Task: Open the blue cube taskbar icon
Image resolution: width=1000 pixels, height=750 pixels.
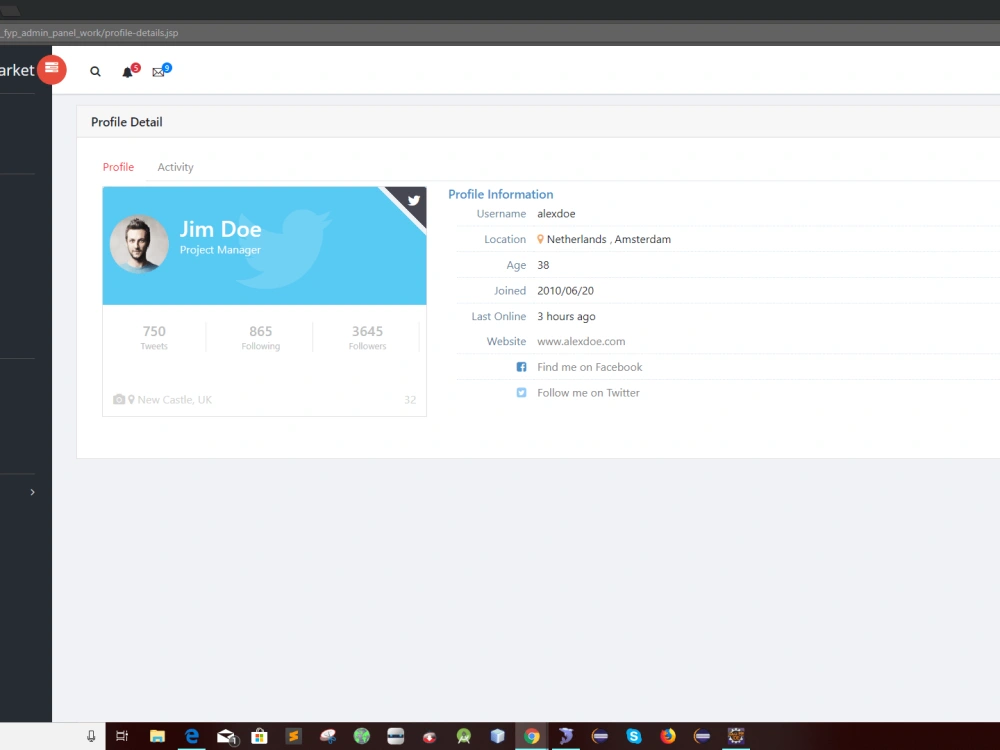Action: (497, 736)
